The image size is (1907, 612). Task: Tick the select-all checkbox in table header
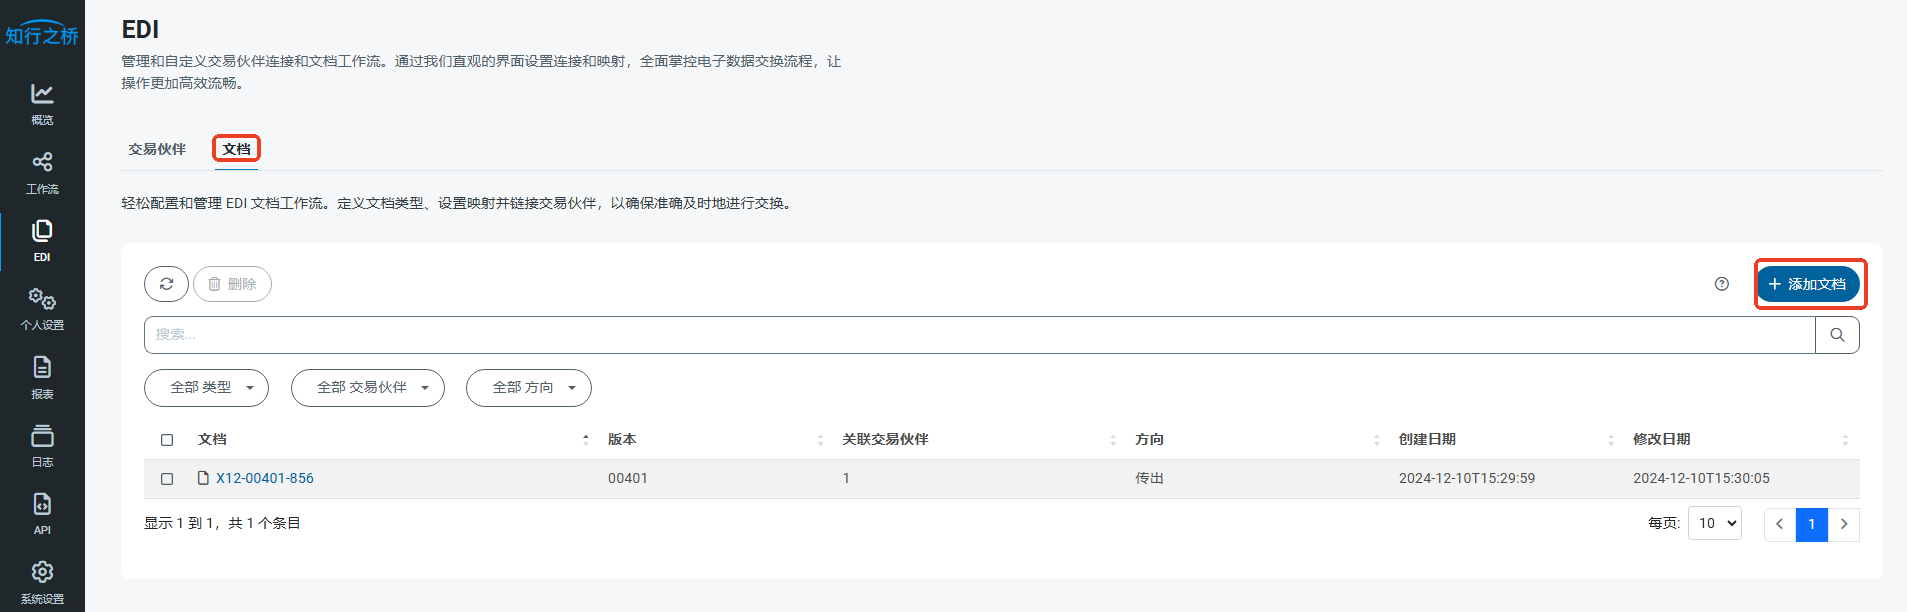coord(167,440)
